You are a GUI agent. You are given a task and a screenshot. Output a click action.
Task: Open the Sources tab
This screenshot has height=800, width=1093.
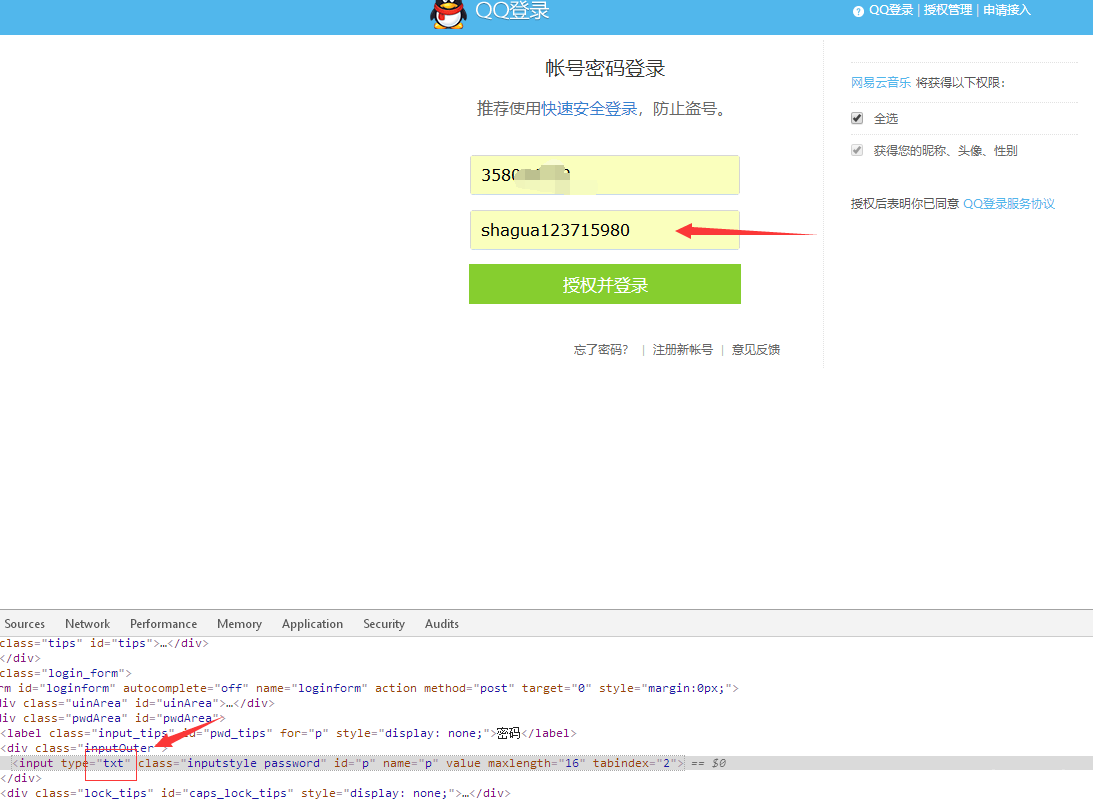[24, 623]
